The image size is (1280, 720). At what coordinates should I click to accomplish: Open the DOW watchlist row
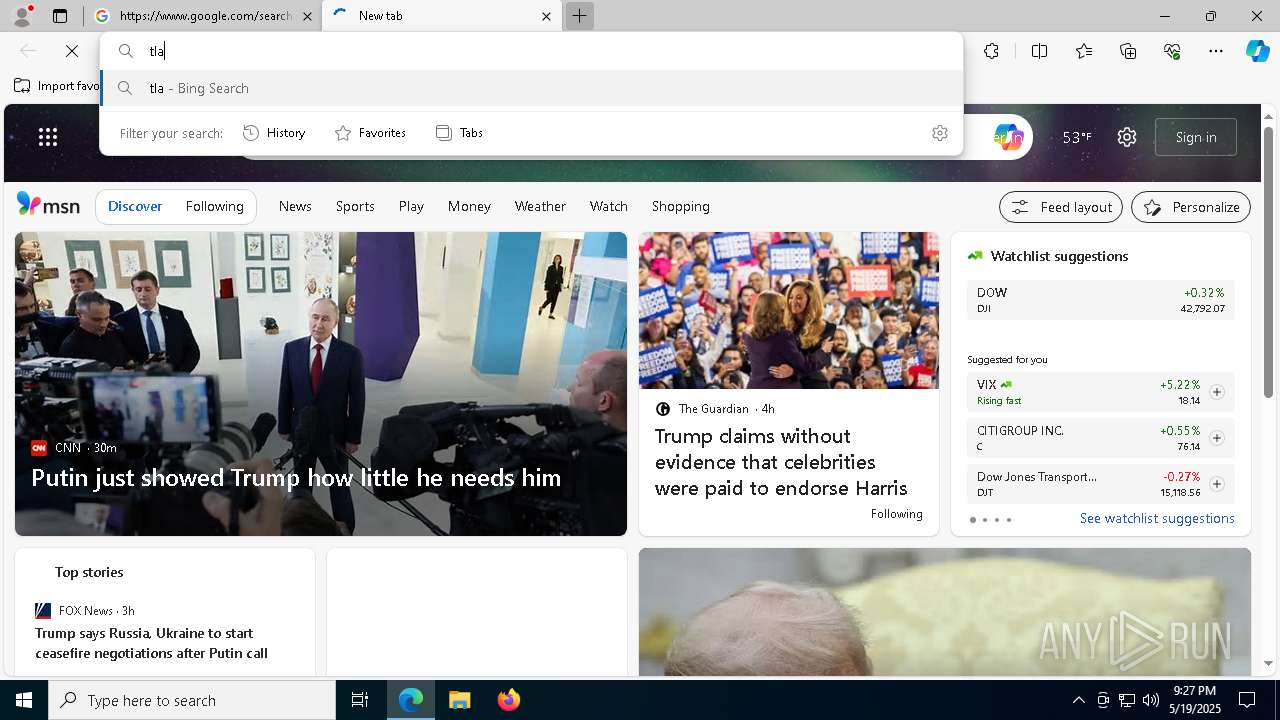[1101, 300]
